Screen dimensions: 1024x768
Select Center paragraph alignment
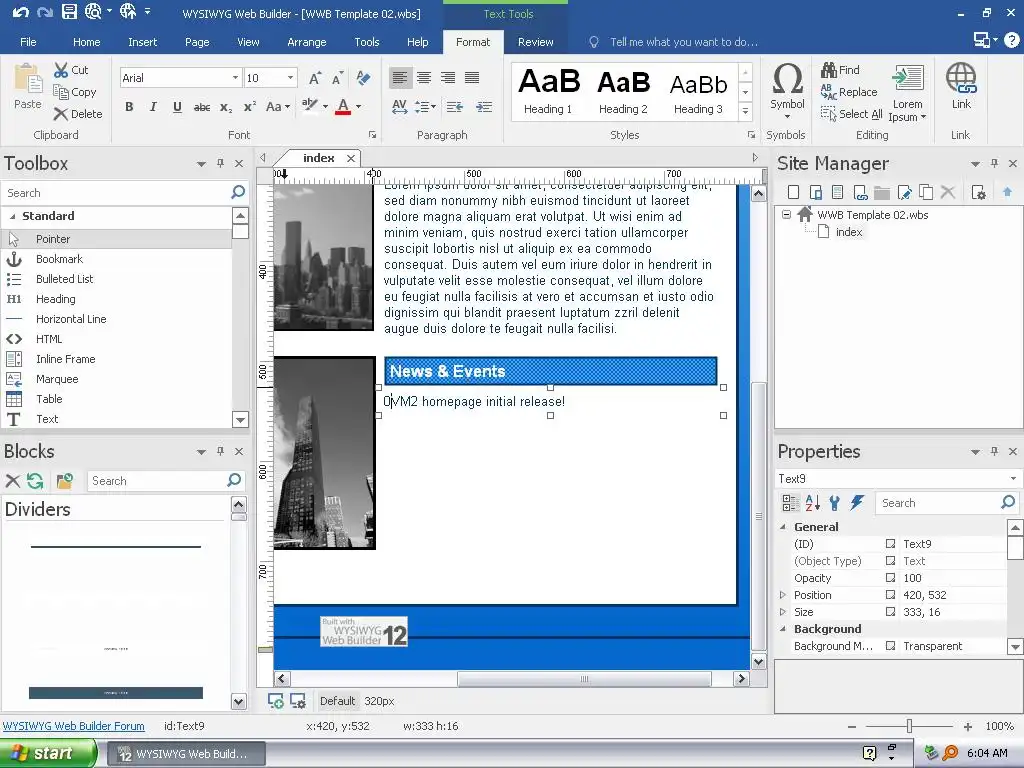(x=424, y=78)
